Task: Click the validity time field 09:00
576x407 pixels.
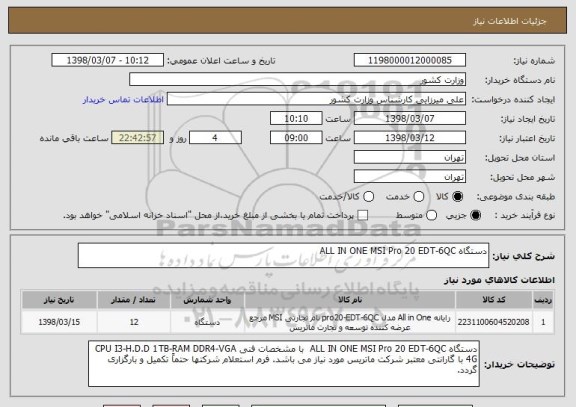Action: click(296, 138)
